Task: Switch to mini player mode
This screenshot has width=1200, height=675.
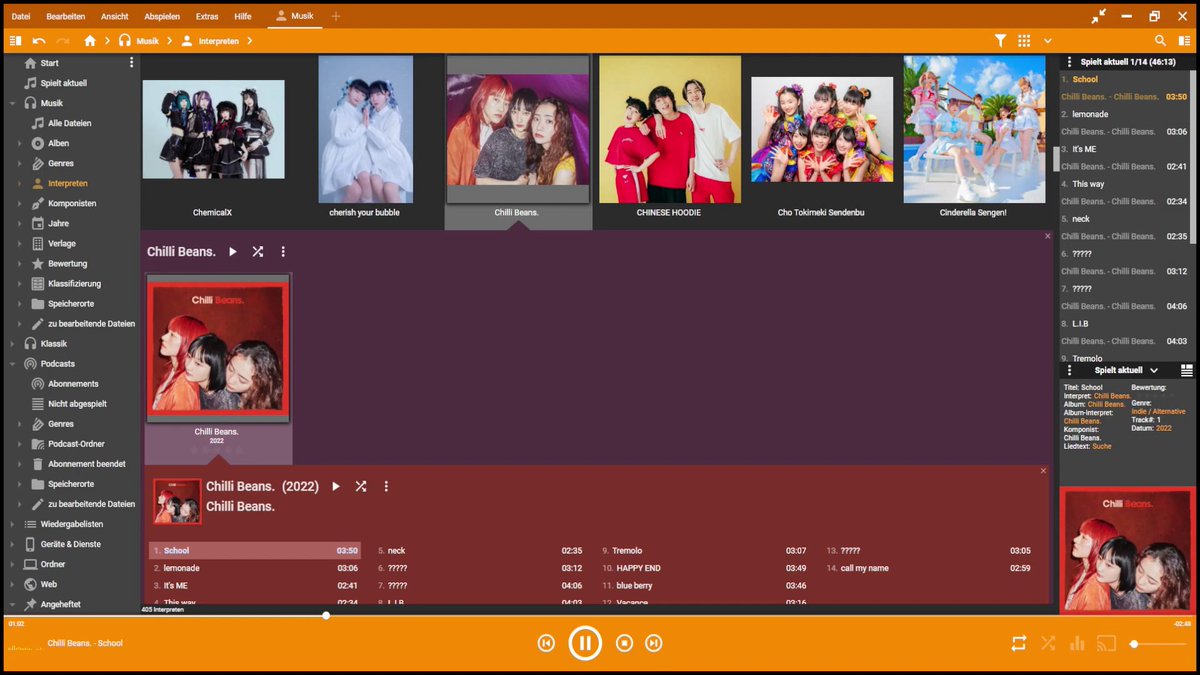Action: 1099,16
